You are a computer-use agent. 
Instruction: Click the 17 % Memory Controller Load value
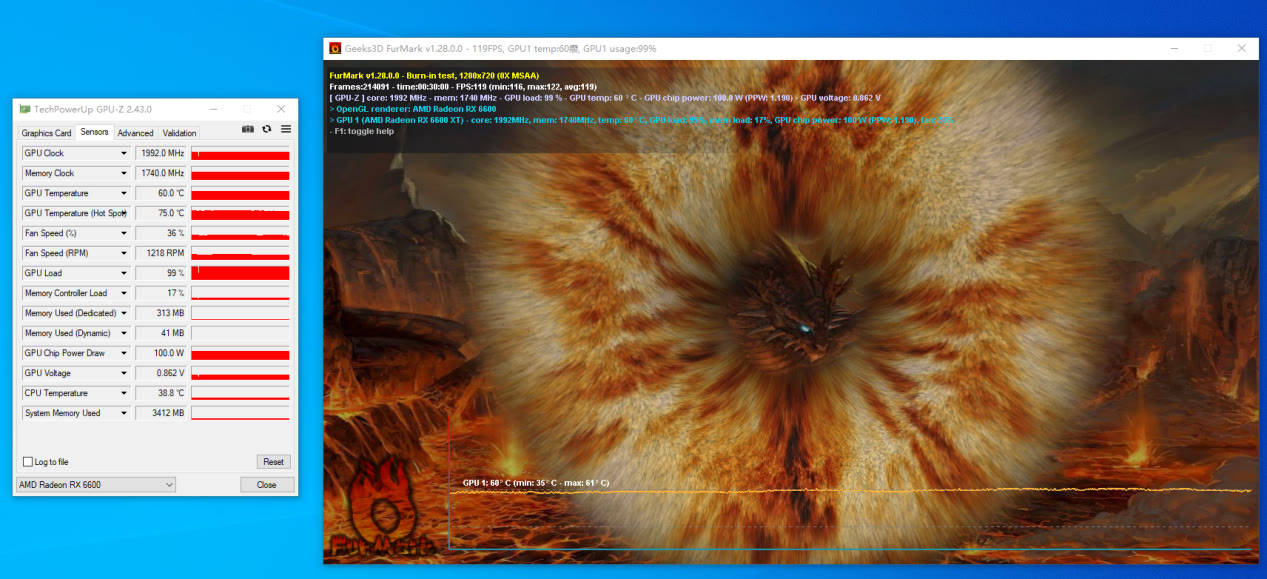[x=161, y=293]
